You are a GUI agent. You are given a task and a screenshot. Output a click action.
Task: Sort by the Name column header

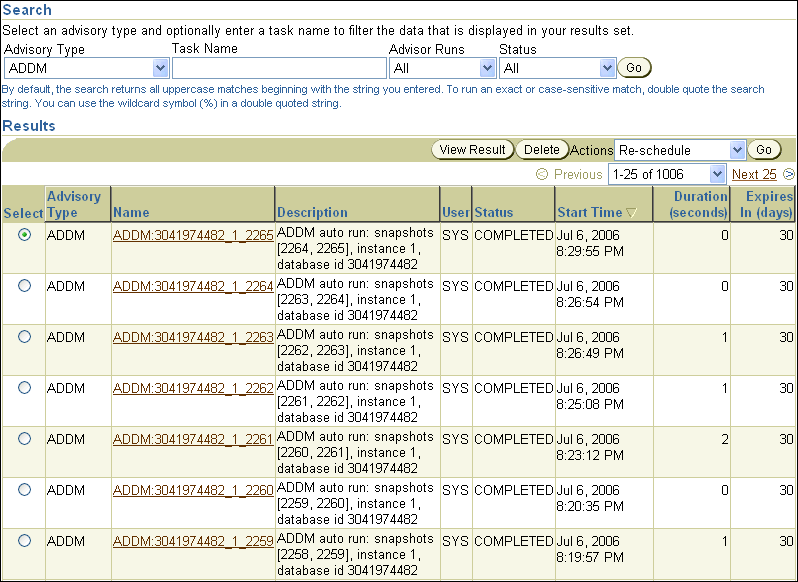pos(131,212)
